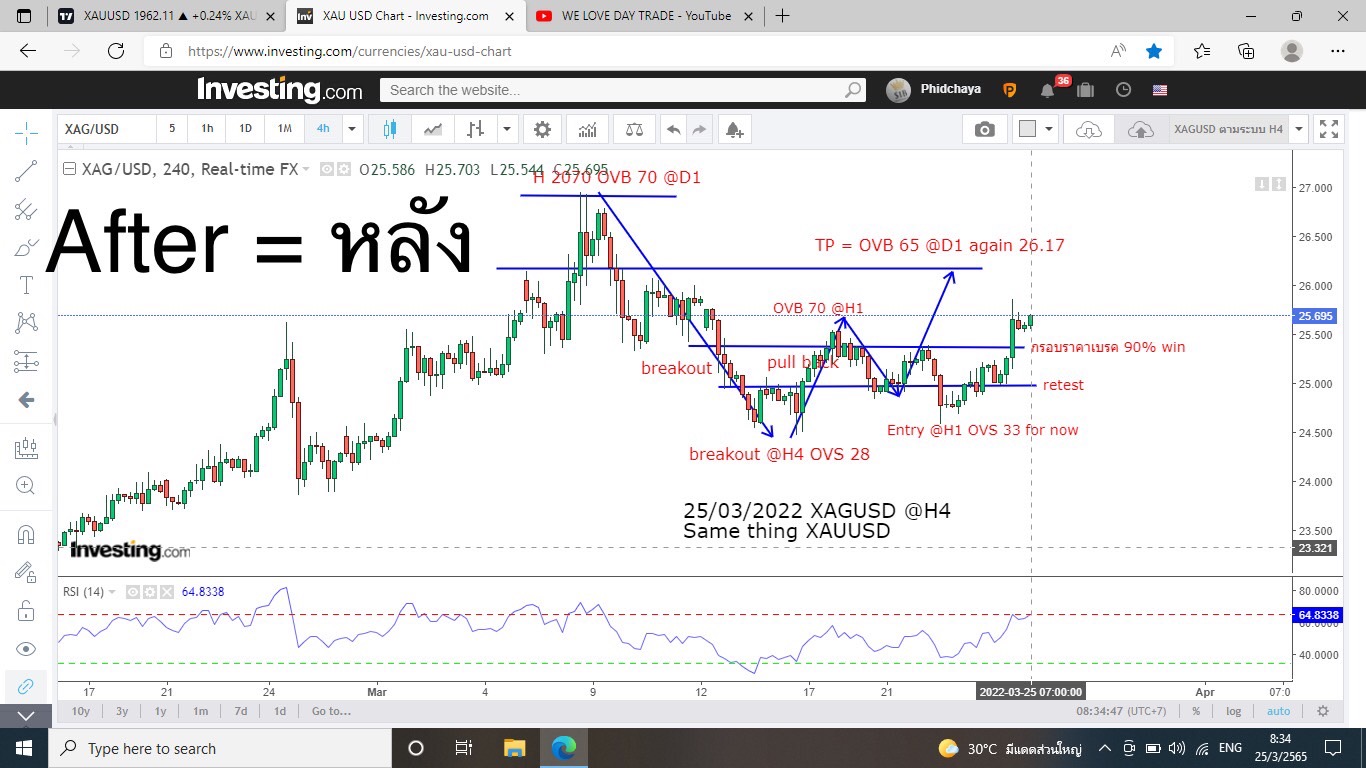Switch to the 5 minute interval

click(x=172, y=129)
